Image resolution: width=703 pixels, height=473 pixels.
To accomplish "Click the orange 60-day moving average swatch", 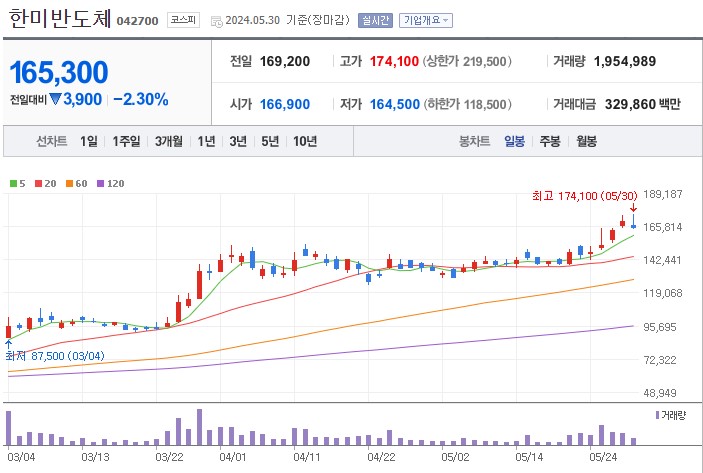I will pyautogui.click(x=69, y=183).
